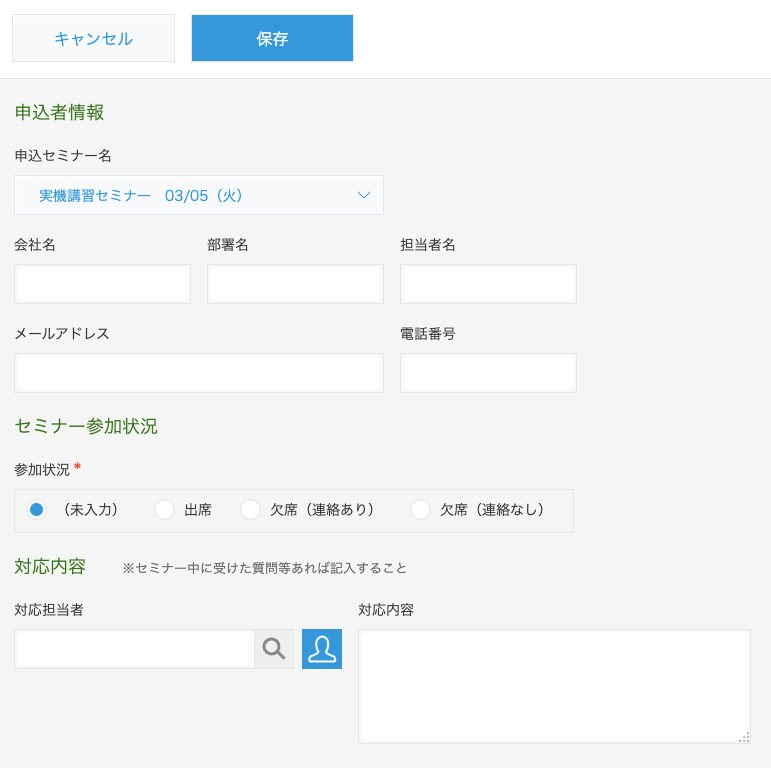Click the 対応担当者 search text field

[134, 649]
